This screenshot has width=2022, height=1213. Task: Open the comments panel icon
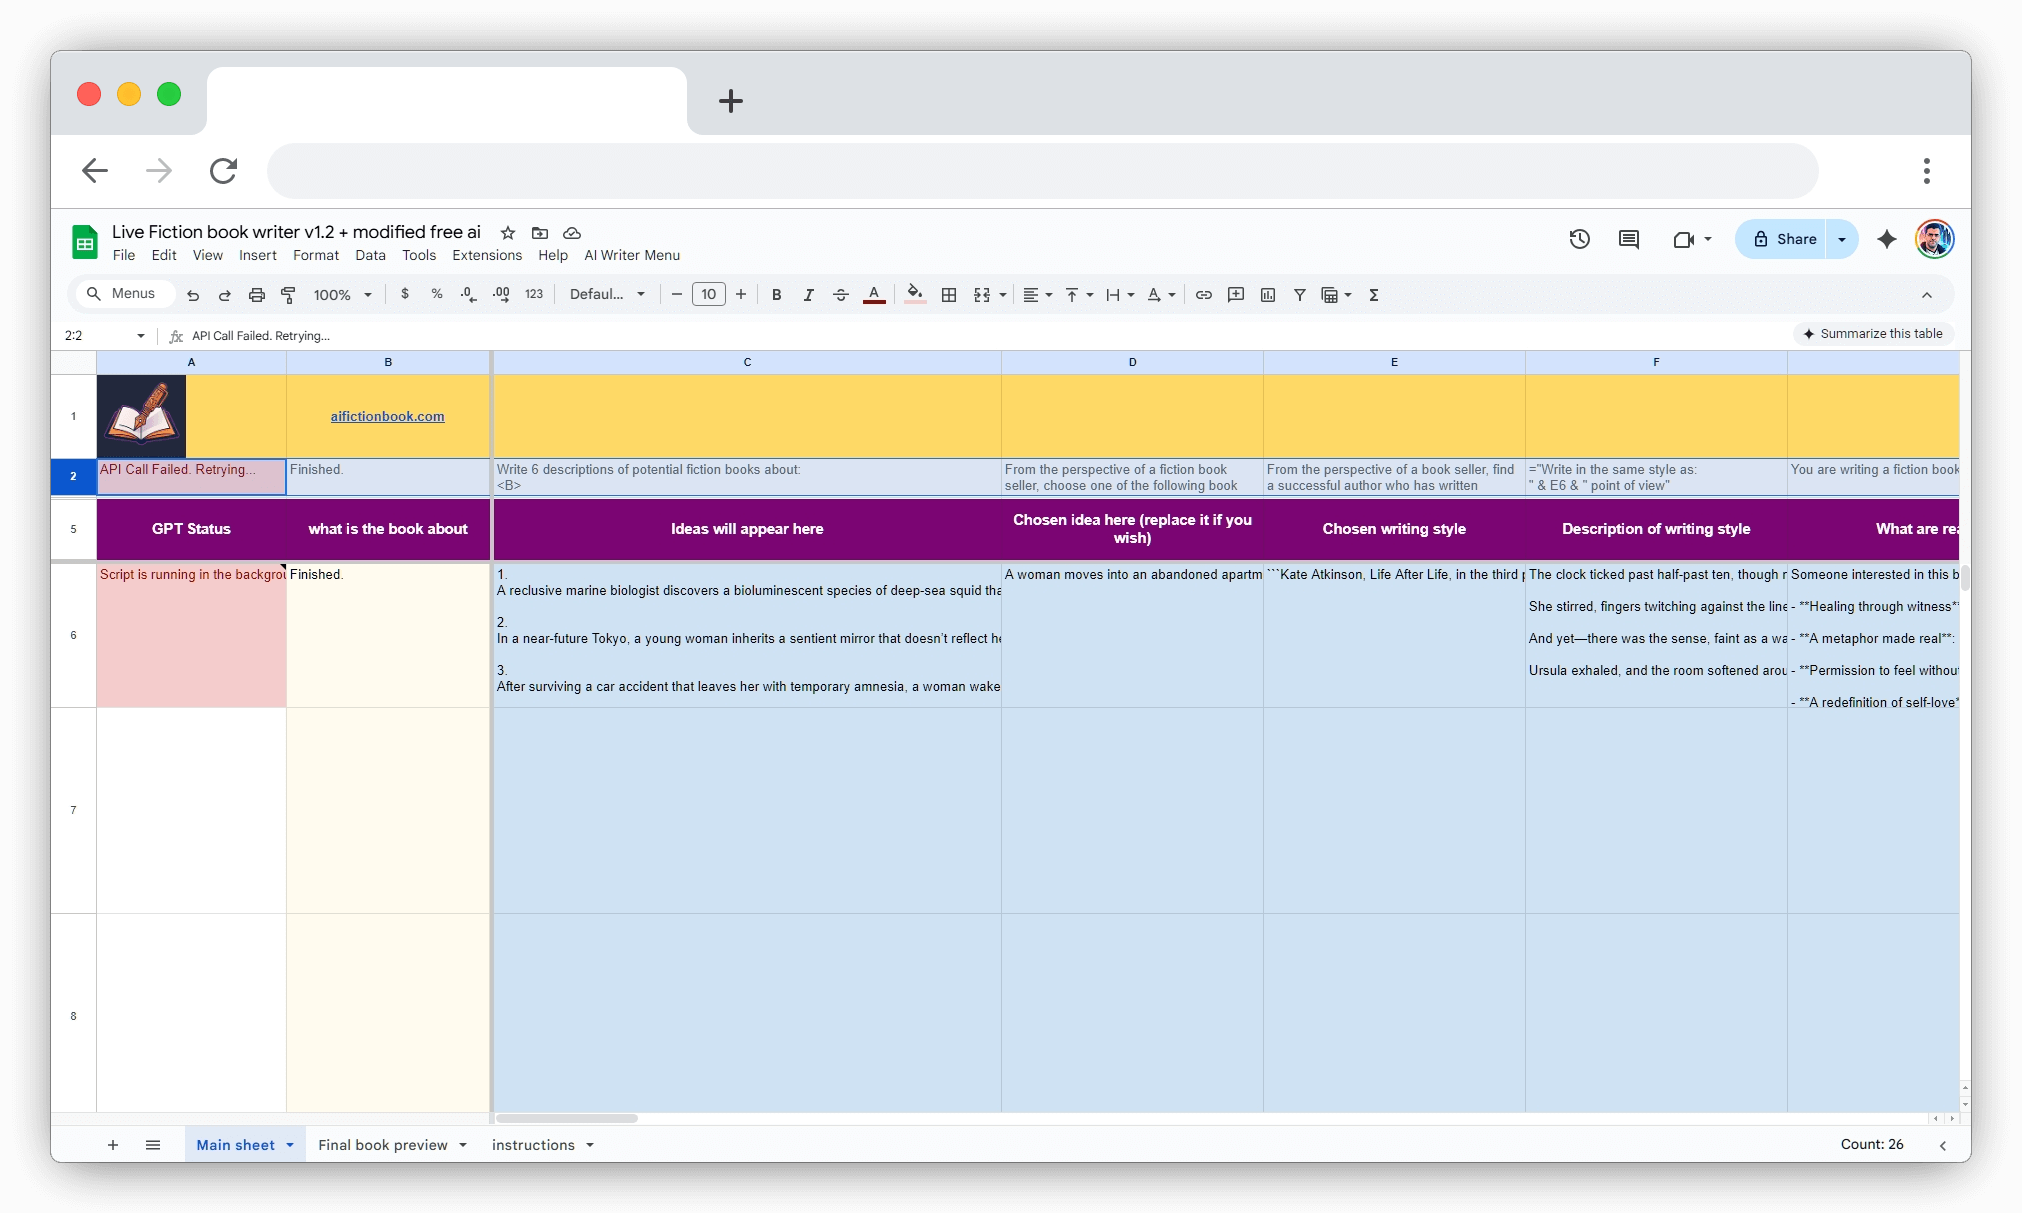[x=1629, y=239]
